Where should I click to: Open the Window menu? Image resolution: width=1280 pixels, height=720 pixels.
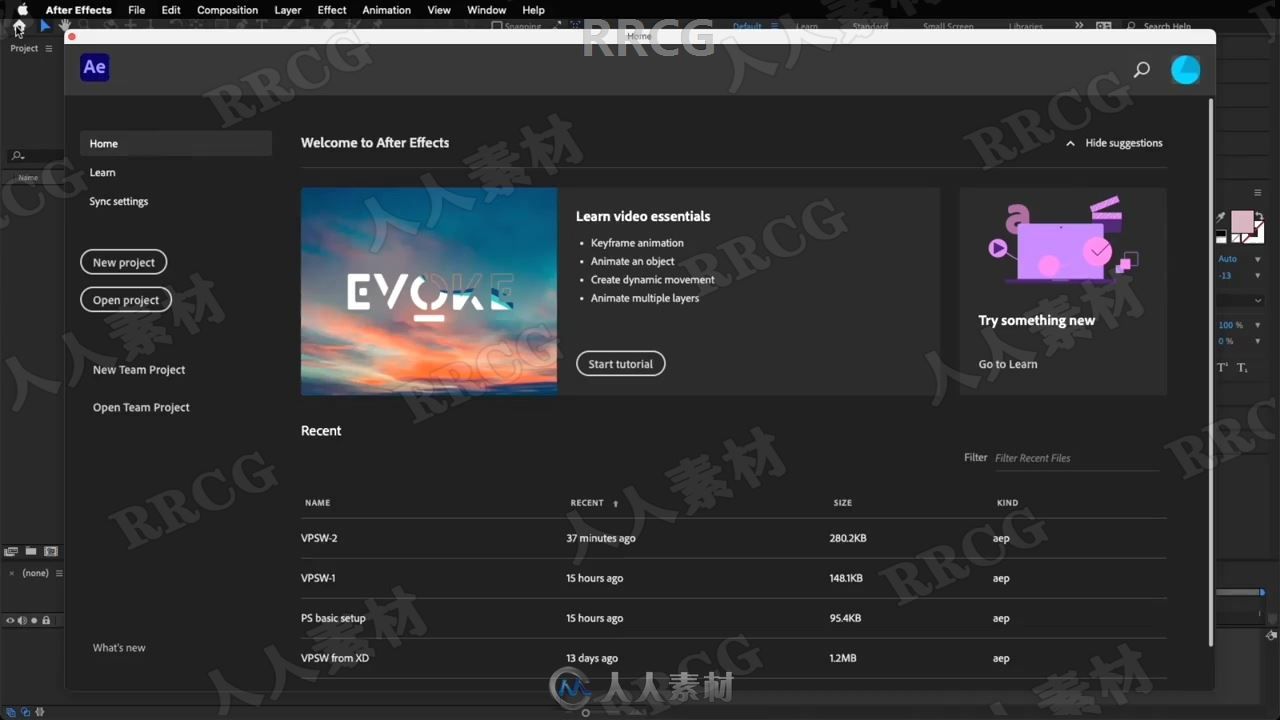click(x=487, y=10)
